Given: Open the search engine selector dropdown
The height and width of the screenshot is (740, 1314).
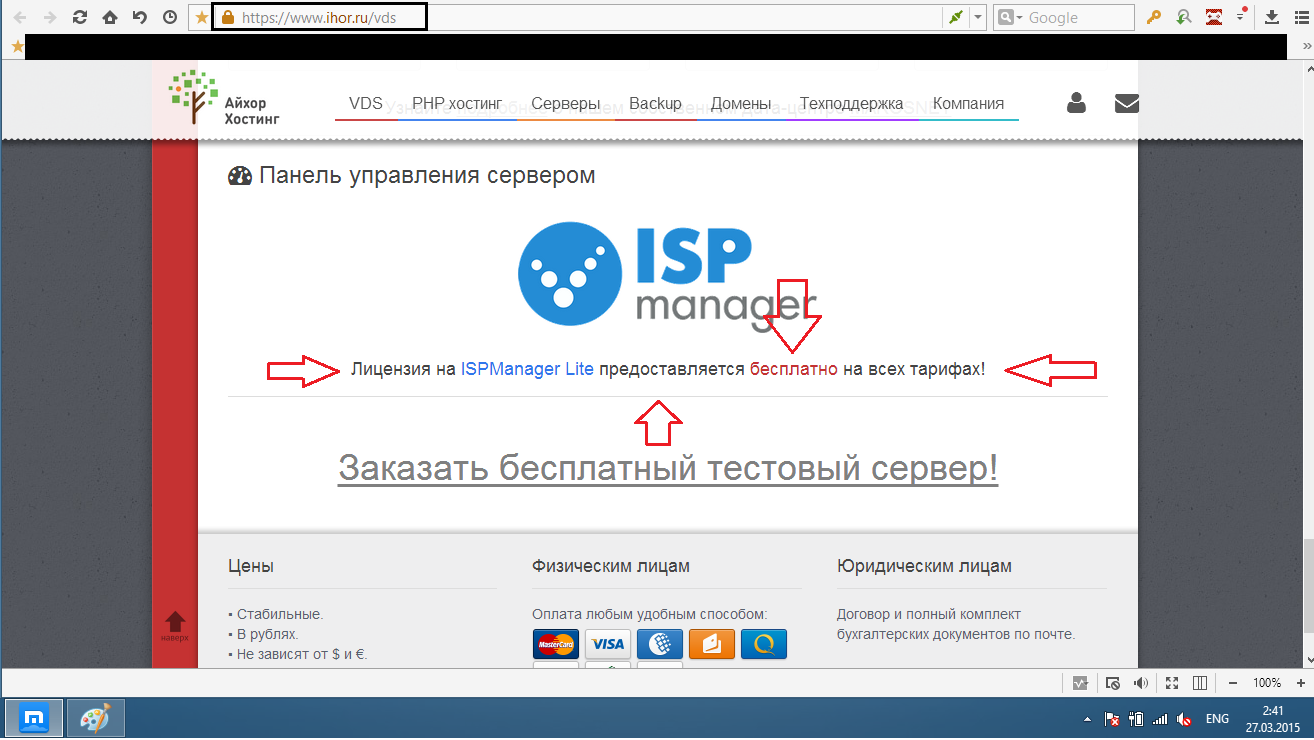Looking at the screenshot, I should [1010, 17].
